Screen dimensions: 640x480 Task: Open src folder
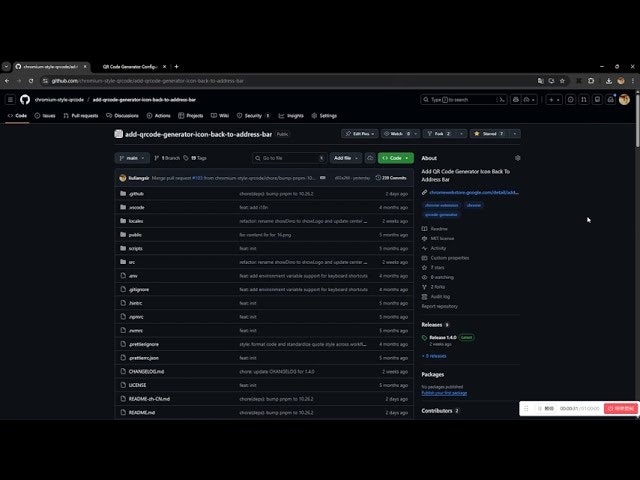(132, 262)
